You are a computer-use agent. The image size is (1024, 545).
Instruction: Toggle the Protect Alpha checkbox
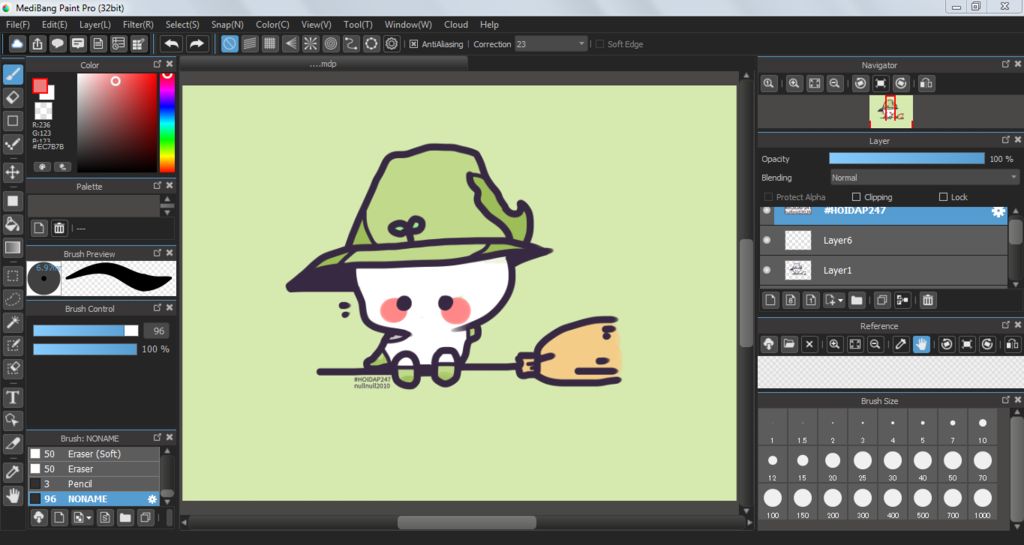pos(769,197)
